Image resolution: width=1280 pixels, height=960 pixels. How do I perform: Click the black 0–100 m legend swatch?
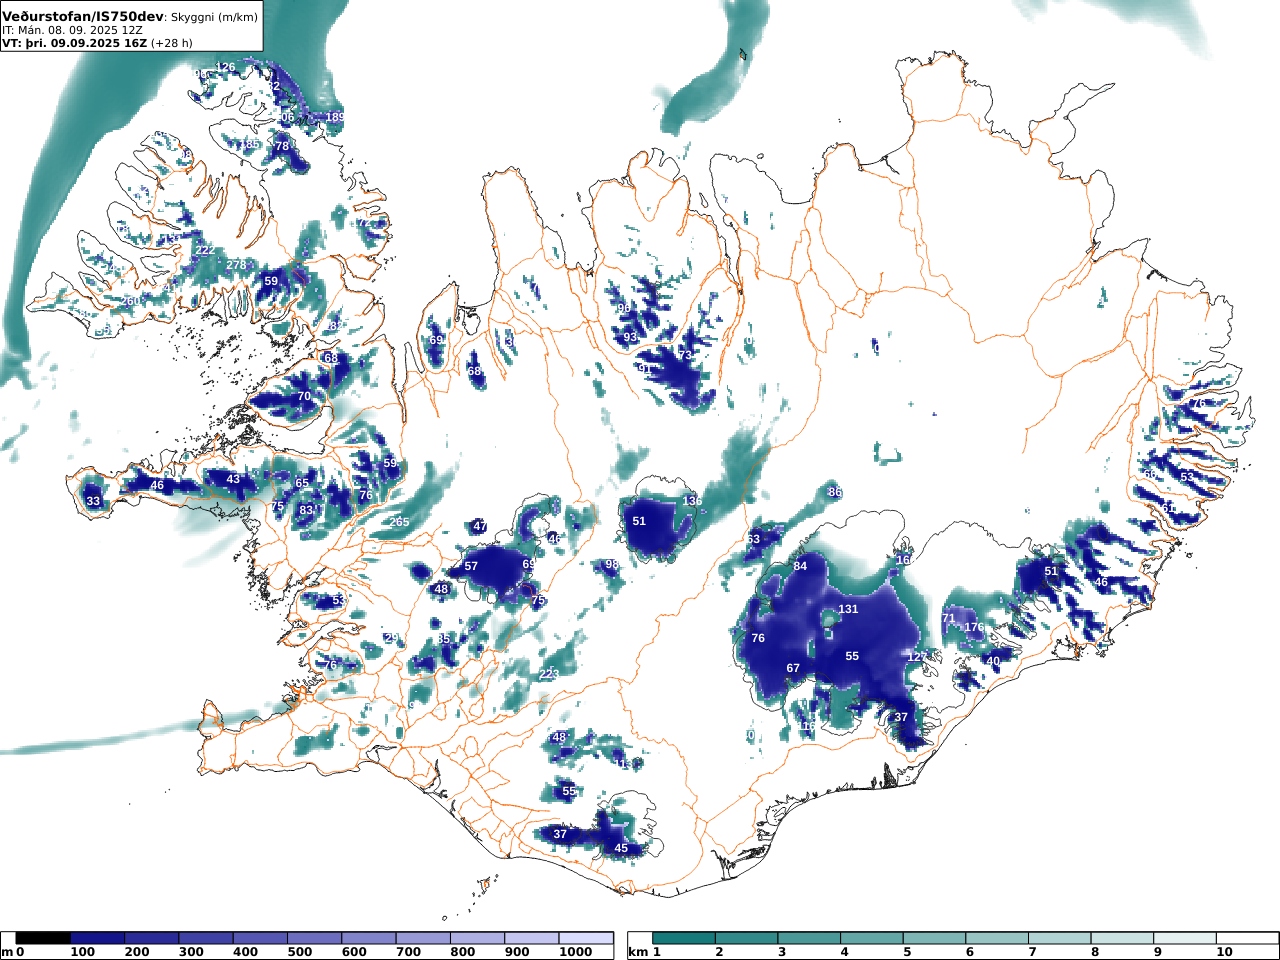44,938
